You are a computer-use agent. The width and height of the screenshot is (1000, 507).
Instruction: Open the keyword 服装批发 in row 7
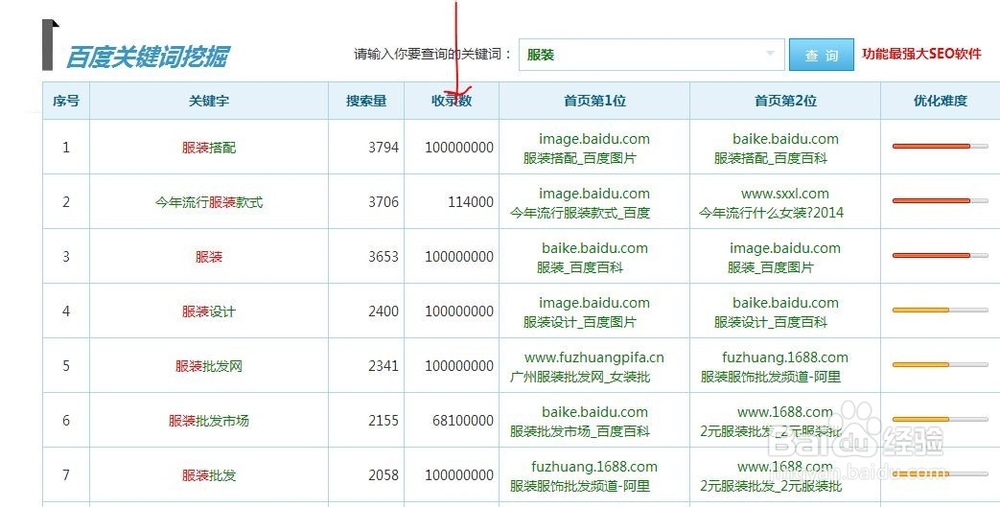tap(209, 476)
